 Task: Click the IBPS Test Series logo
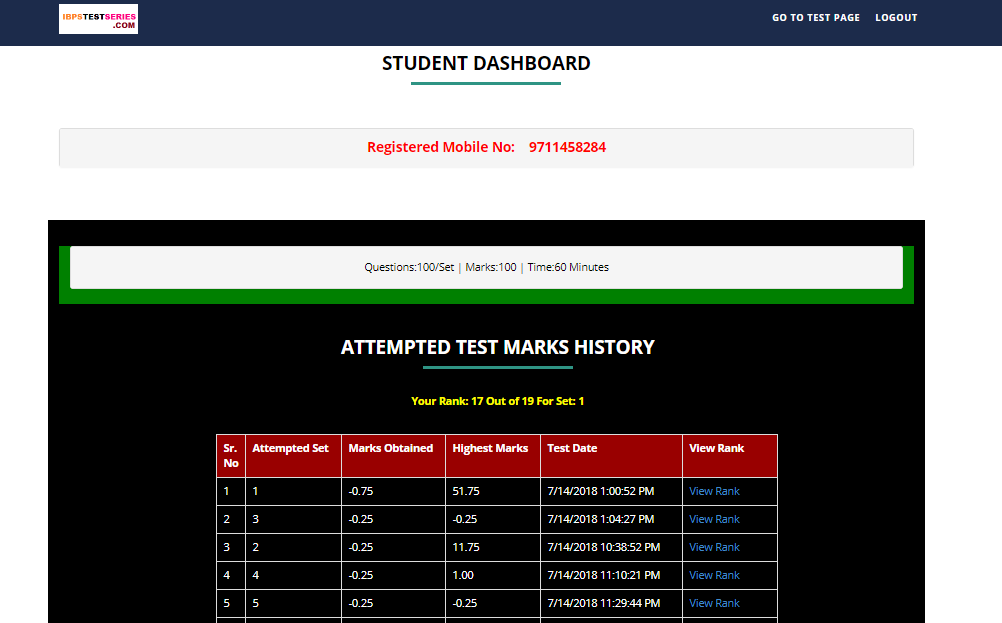(x=98, y=19)
